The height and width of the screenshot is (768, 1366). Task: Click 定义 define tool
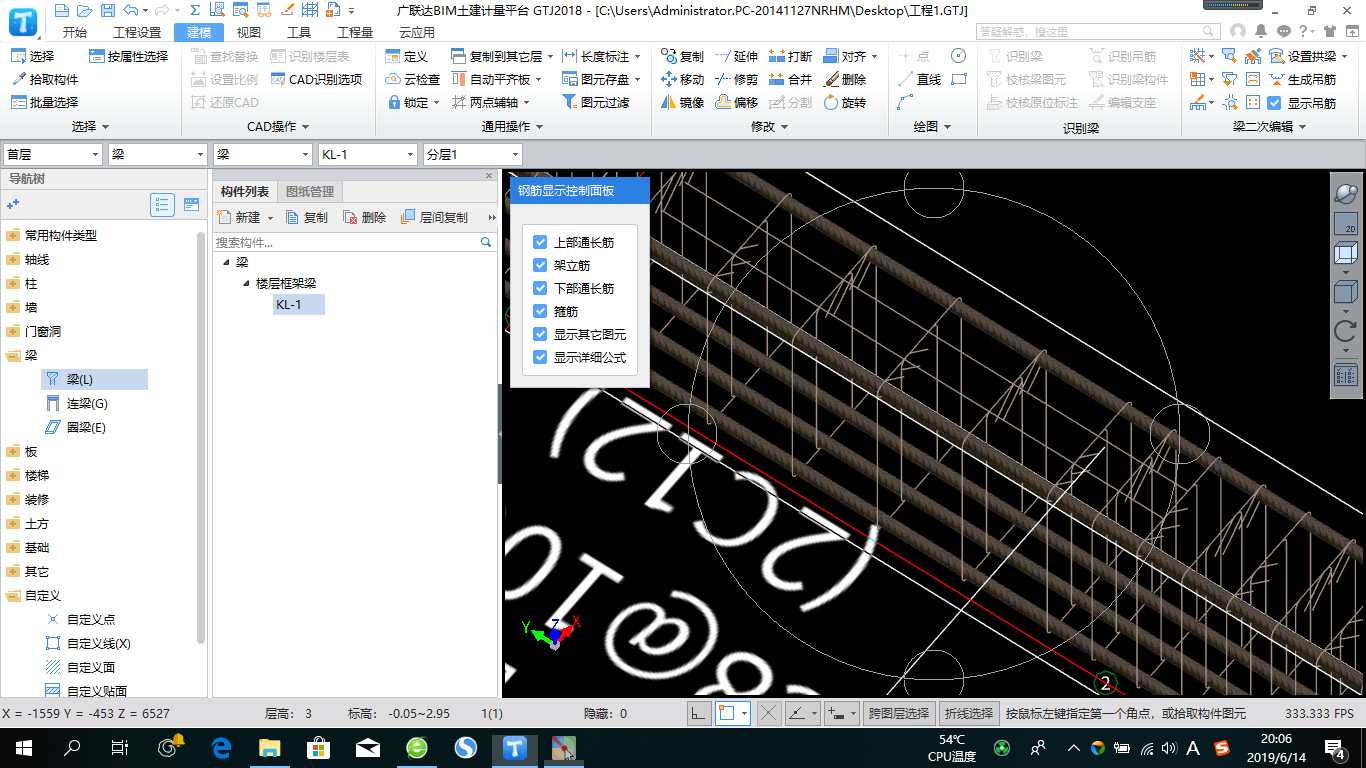[406, 57]
